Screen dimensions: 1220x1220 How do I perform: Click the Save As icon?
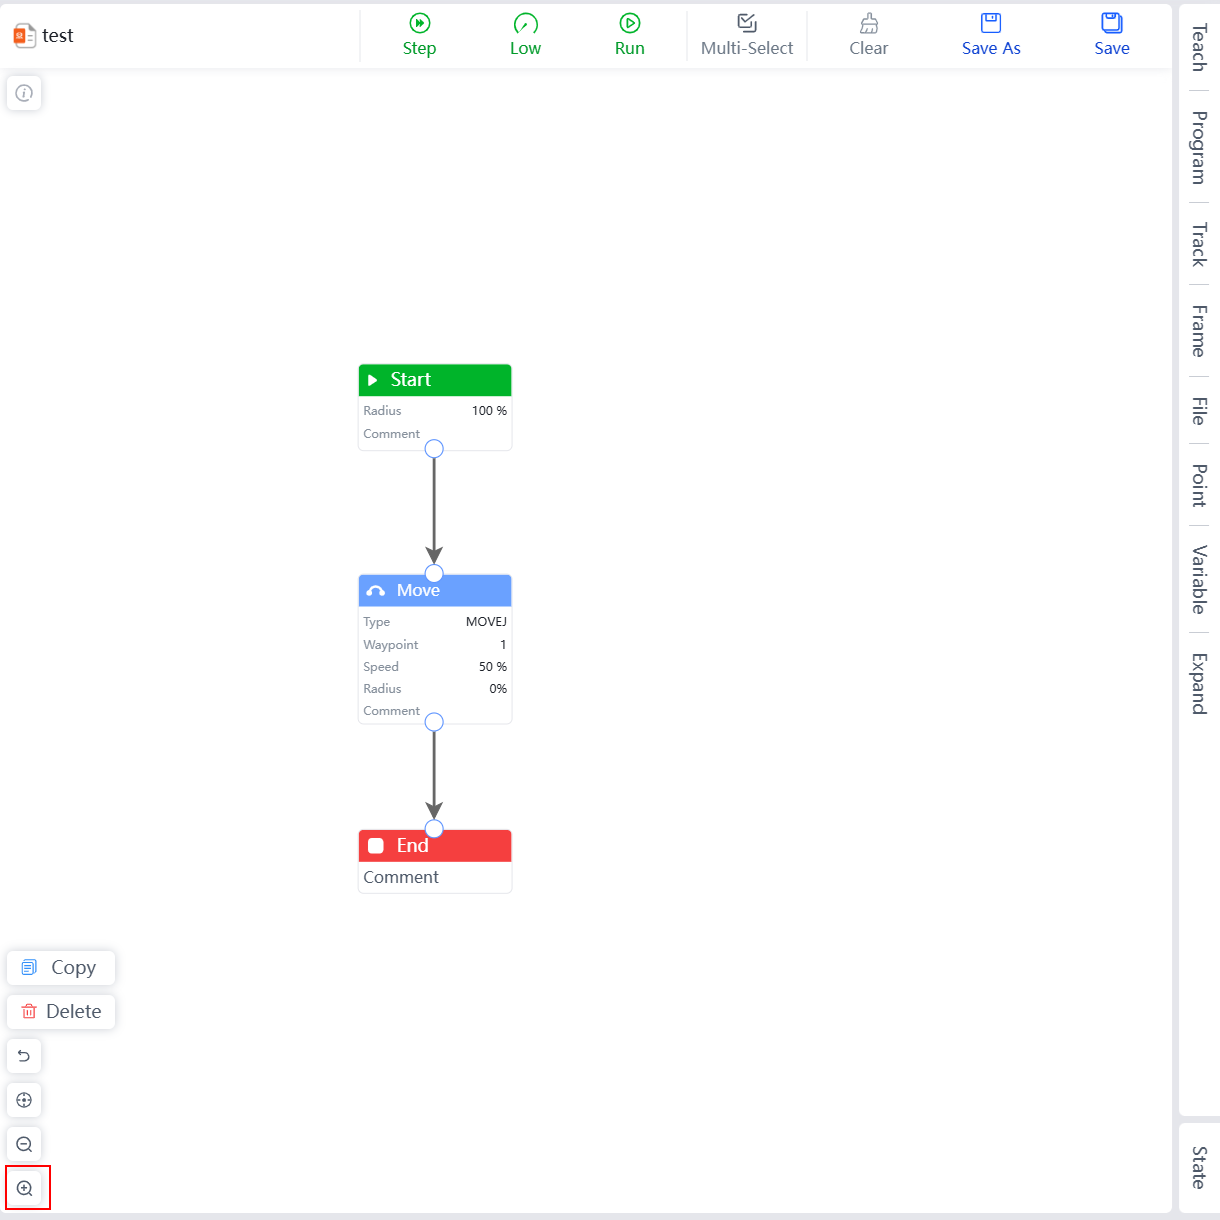coord(990,23)
